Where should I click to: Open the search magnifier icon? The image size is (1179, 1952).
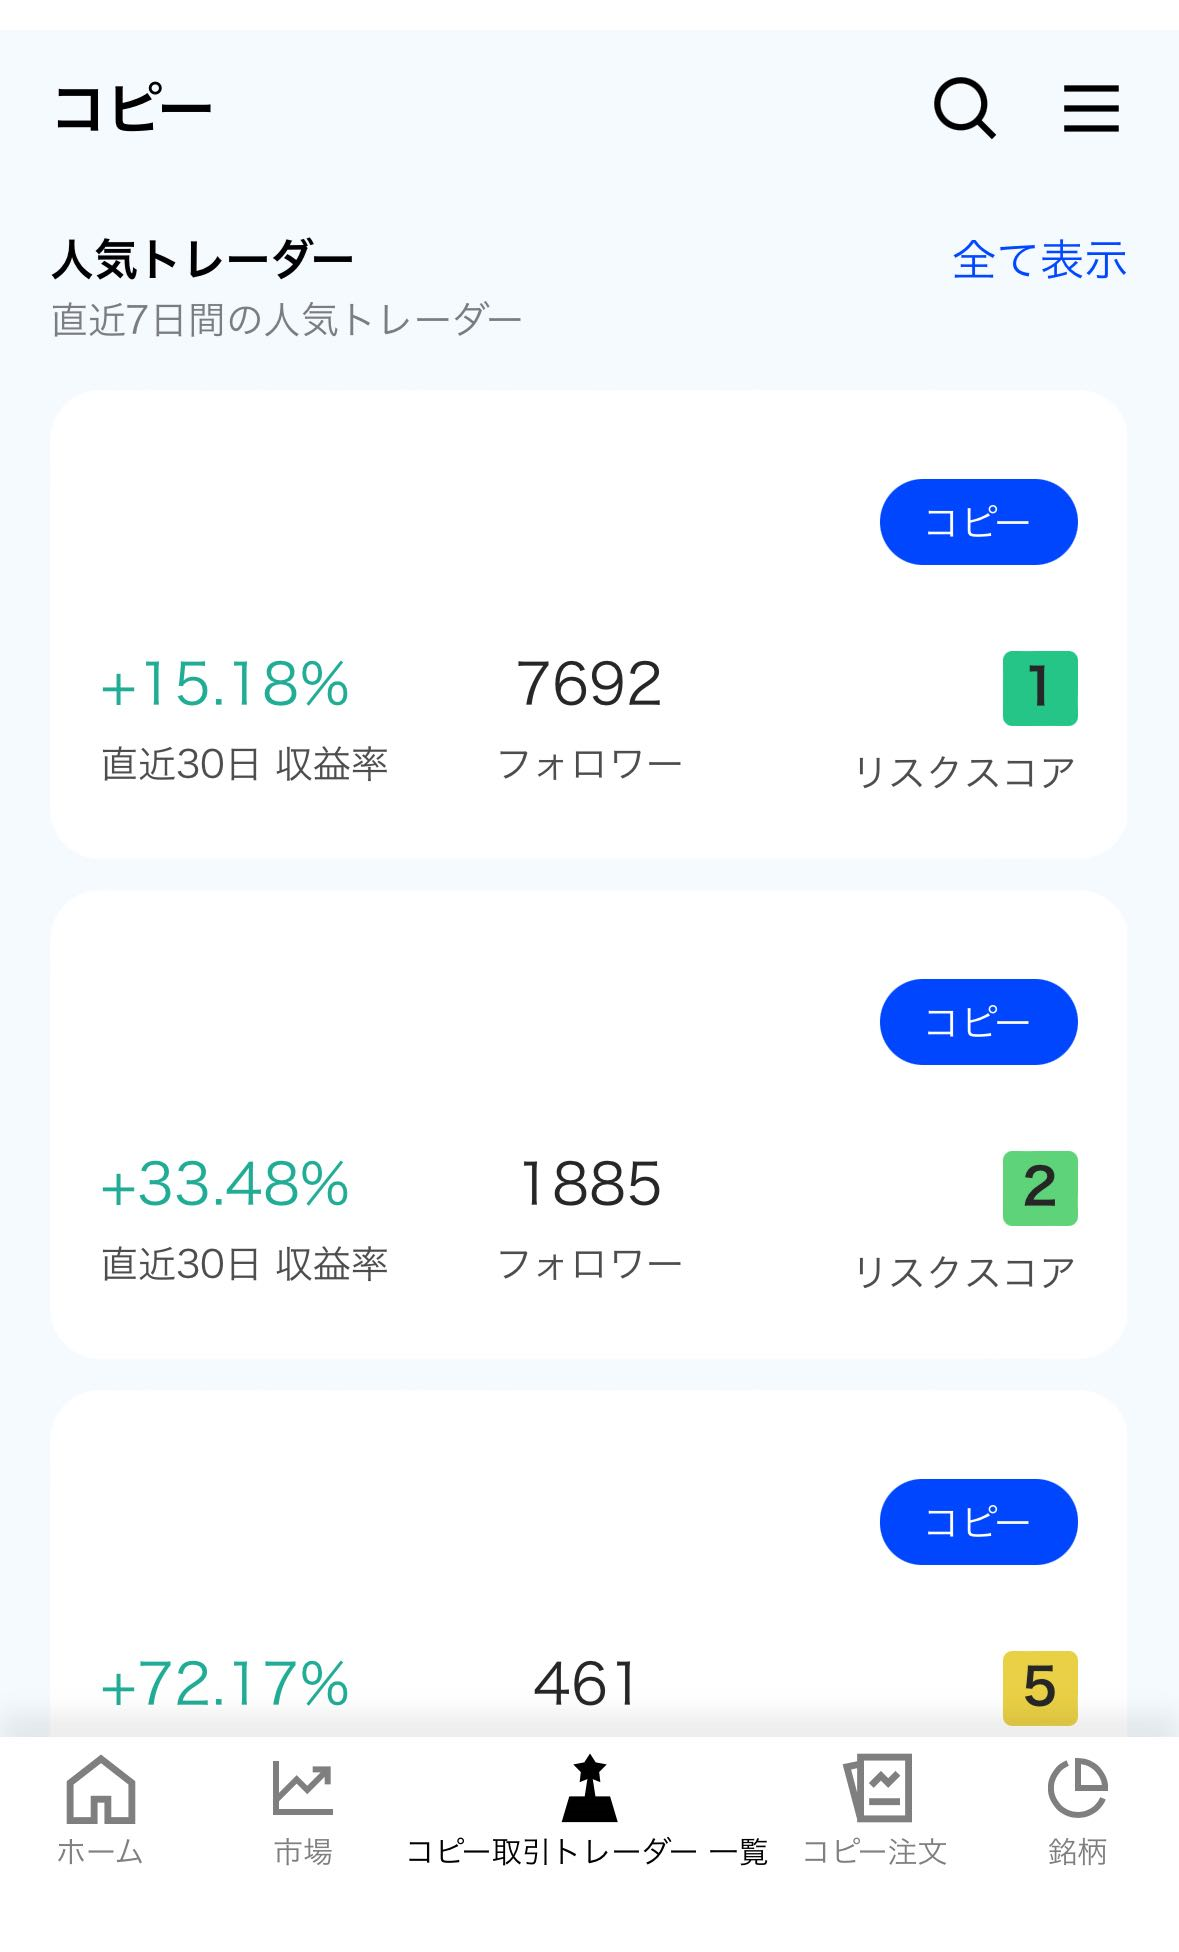pyautogui.click(x=964, y=108)
